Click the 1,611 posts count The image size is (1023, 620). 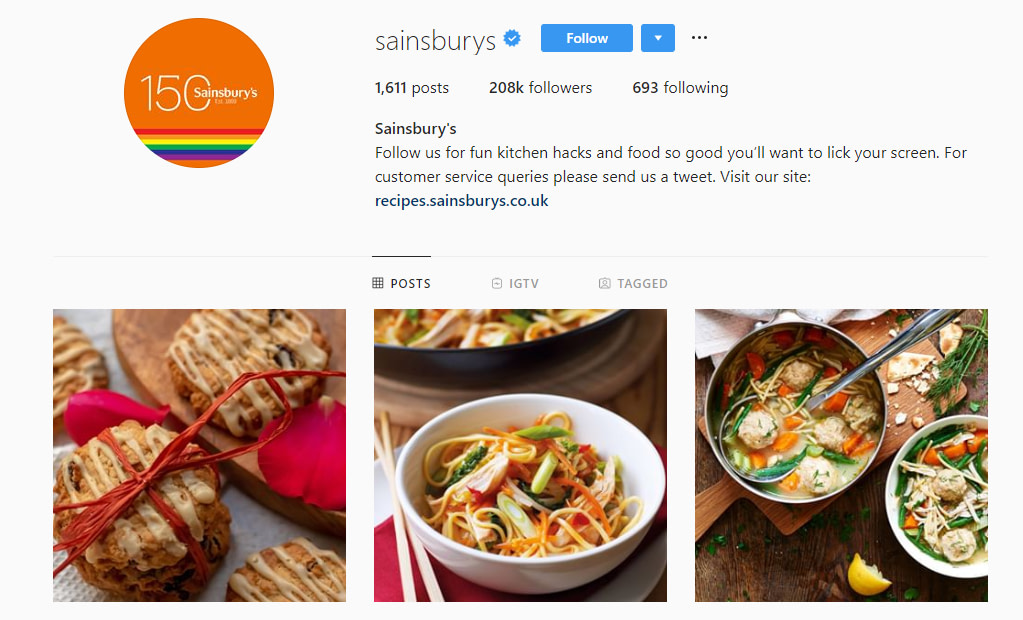point(412,88)
